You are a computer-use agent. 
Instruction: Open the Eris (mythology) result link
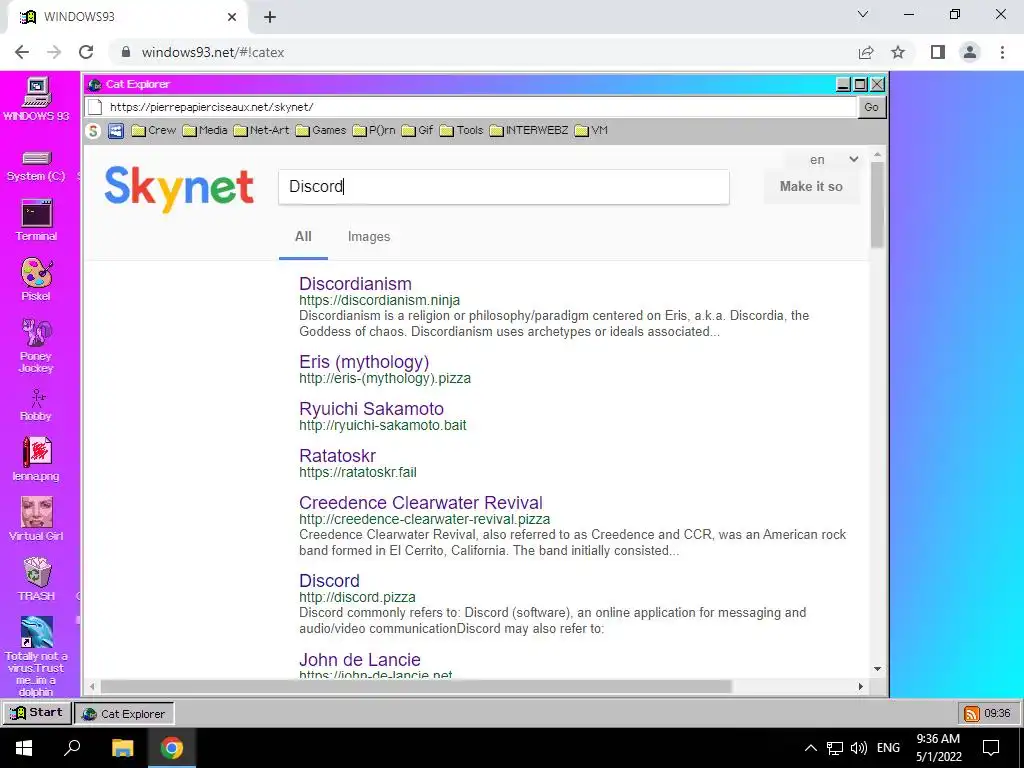tap(364, 362)
